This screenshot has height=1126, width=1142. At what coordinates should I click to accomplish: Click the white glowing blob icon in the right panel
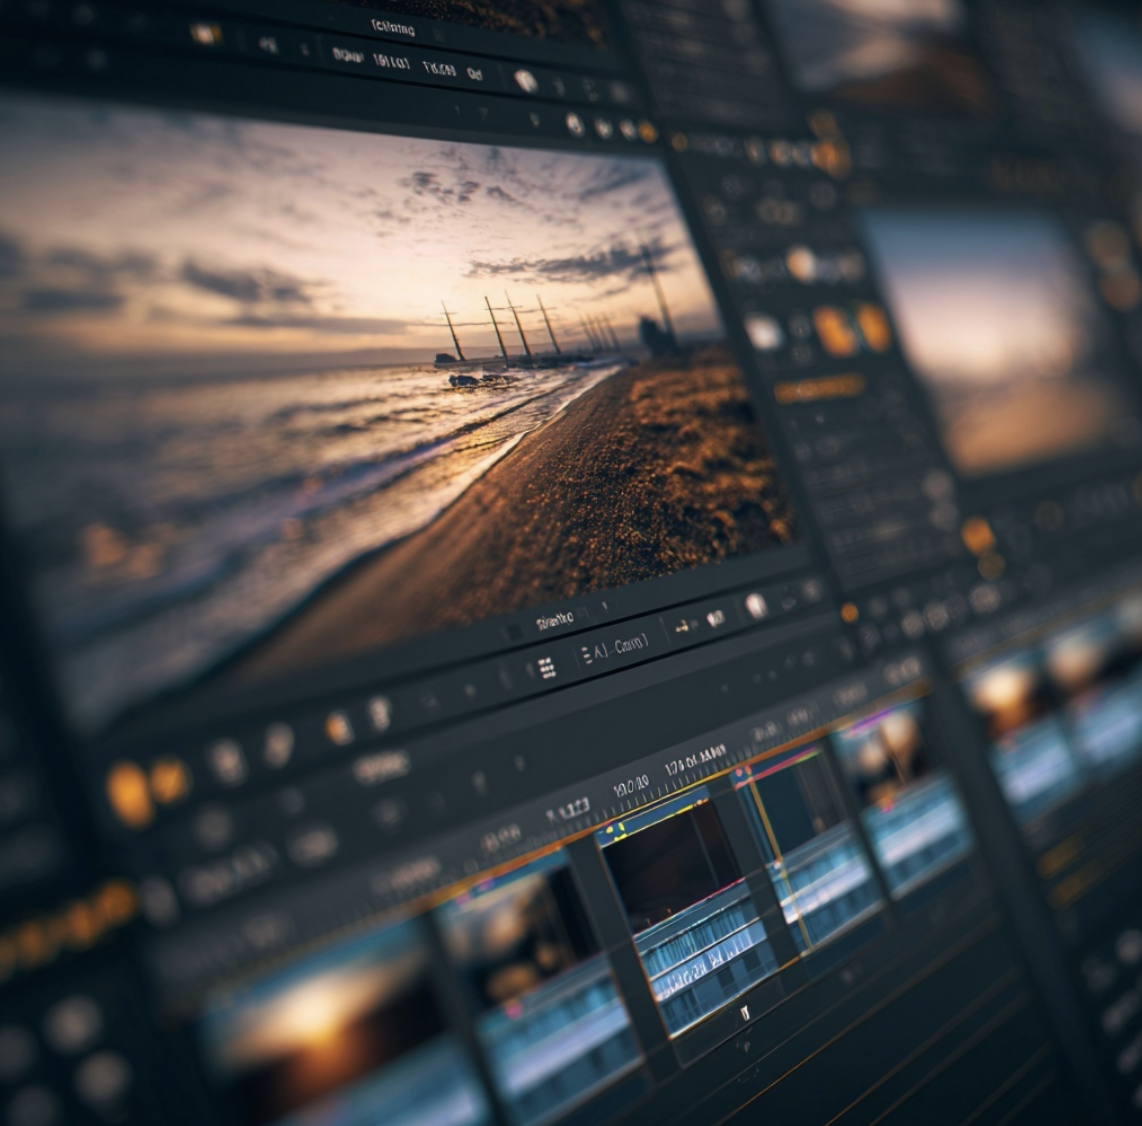[763, 333]
